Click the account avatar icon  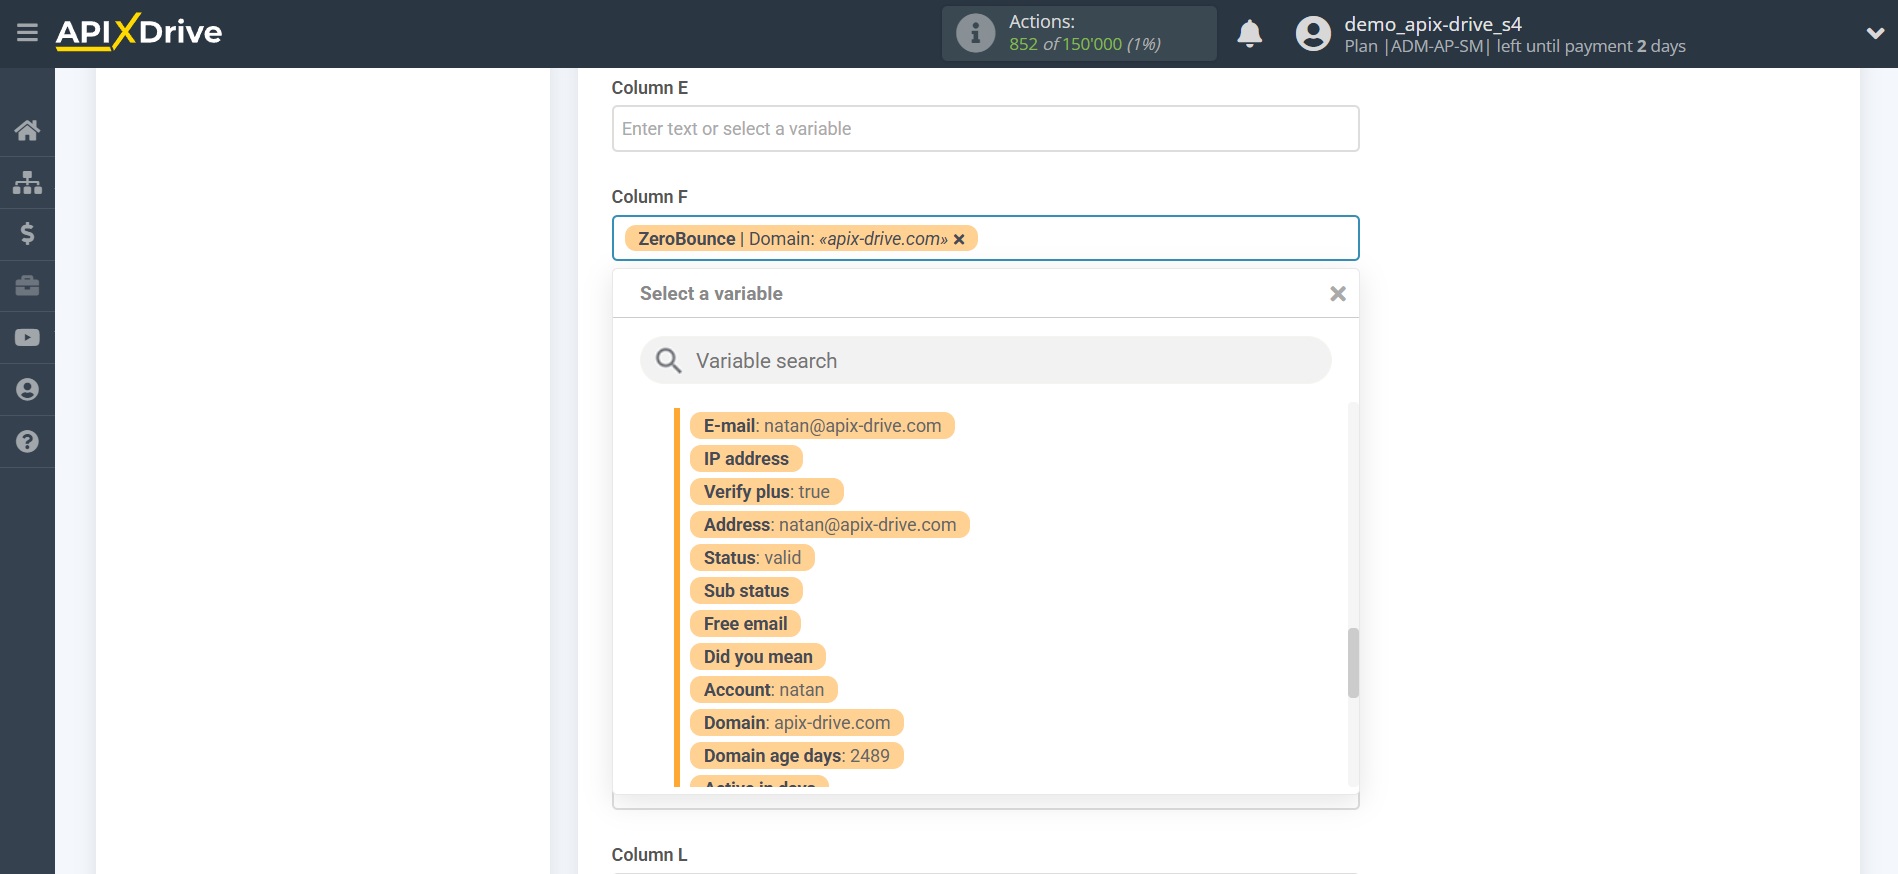tap(1313, 34)
